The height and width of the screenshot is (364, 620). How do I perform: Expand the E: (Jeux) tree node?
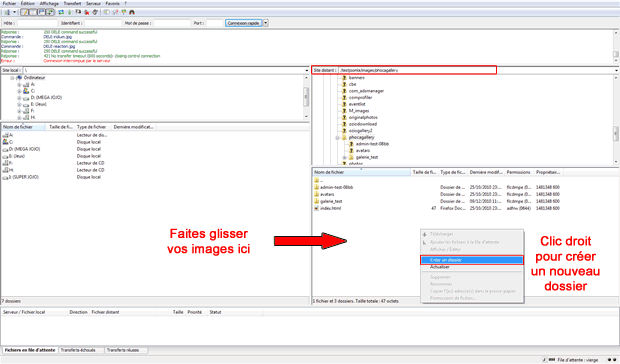coord(19,105)
